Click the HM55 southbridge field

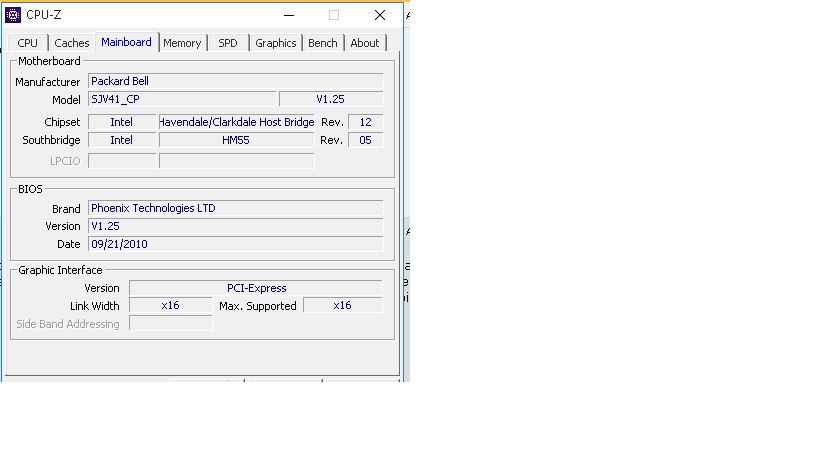[237, 140]
